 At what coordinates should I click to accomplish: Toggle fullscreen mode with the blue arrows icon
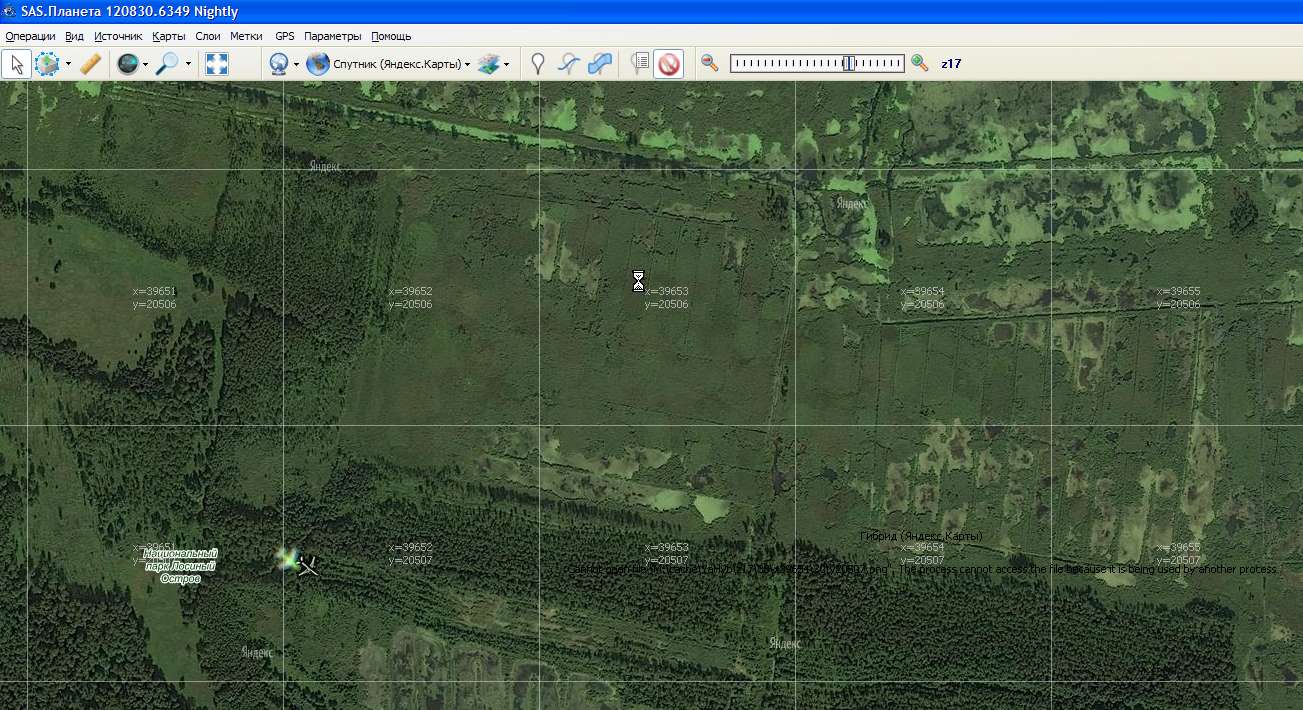pyautogui.click(x=217, y=64)
